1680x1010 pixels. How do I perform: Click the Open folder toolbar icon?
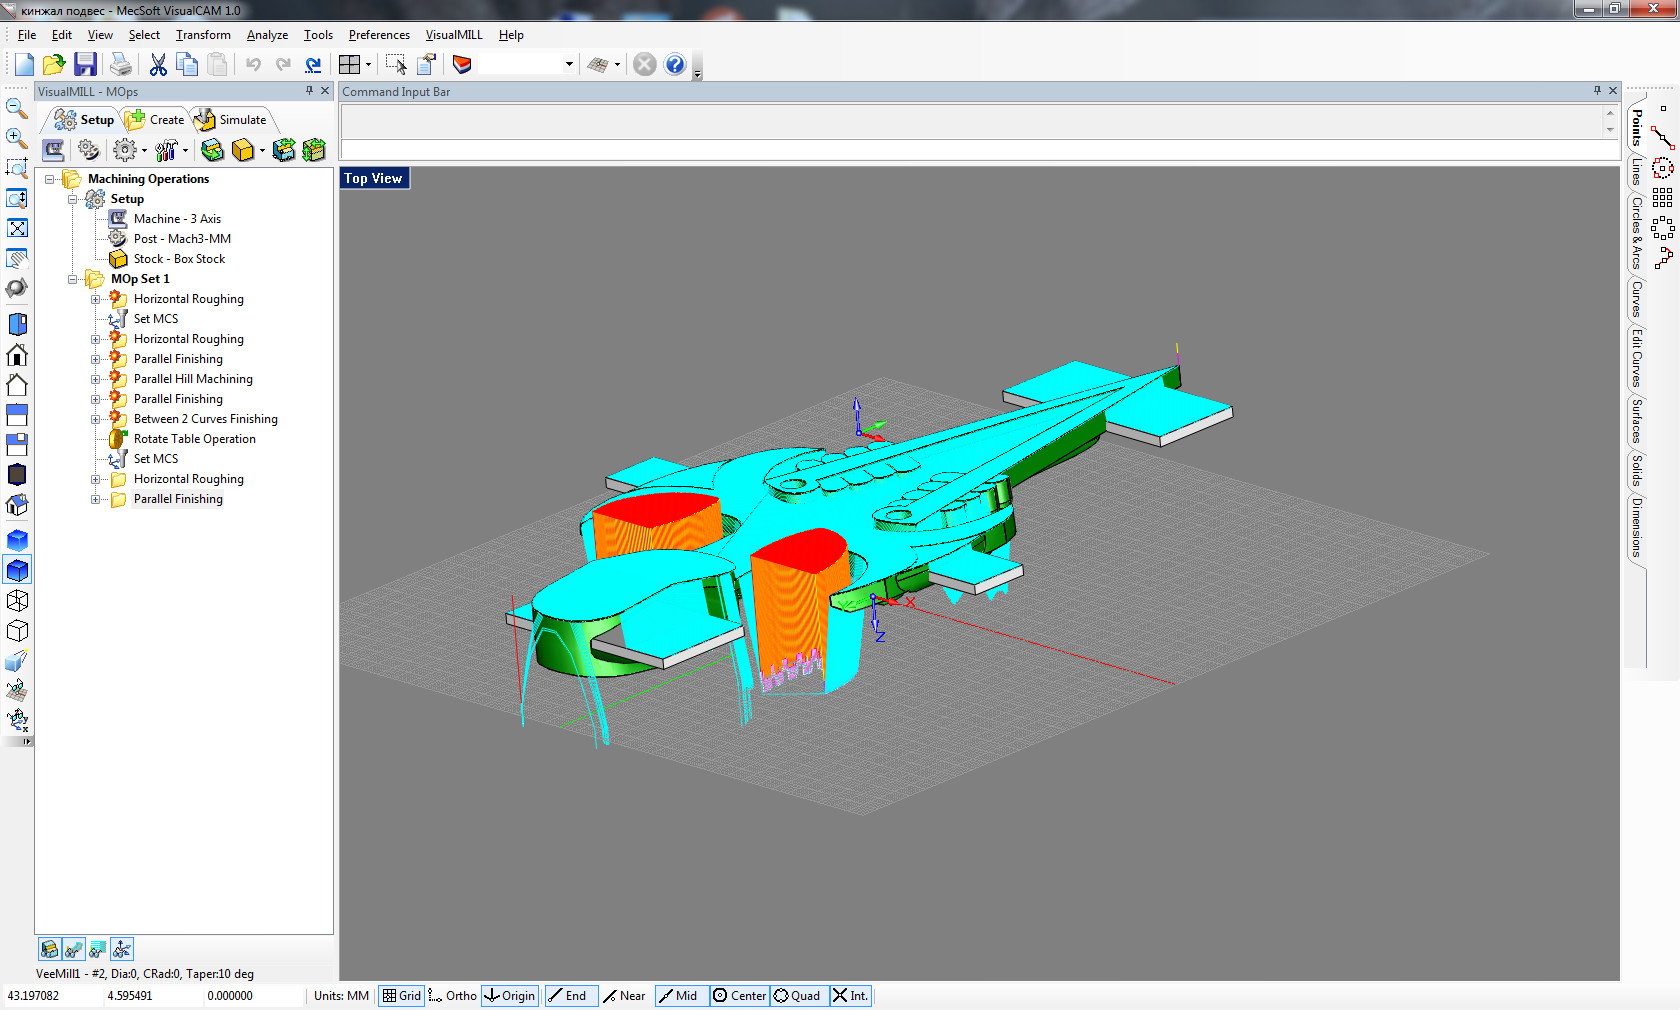click(x=54, y=65)
